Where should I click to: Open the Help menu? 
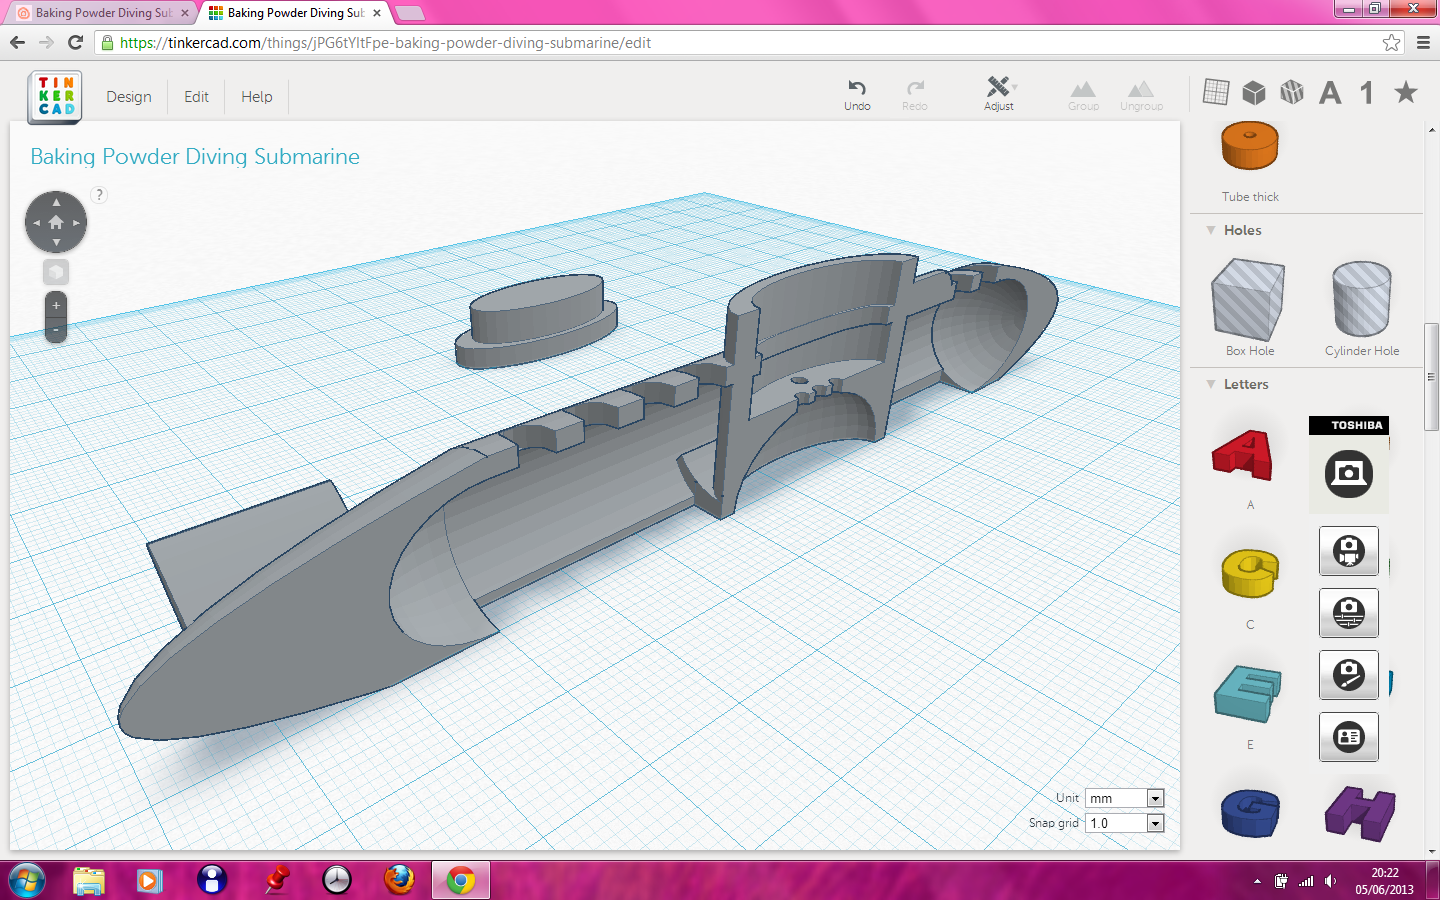click(x=256, y=96)
